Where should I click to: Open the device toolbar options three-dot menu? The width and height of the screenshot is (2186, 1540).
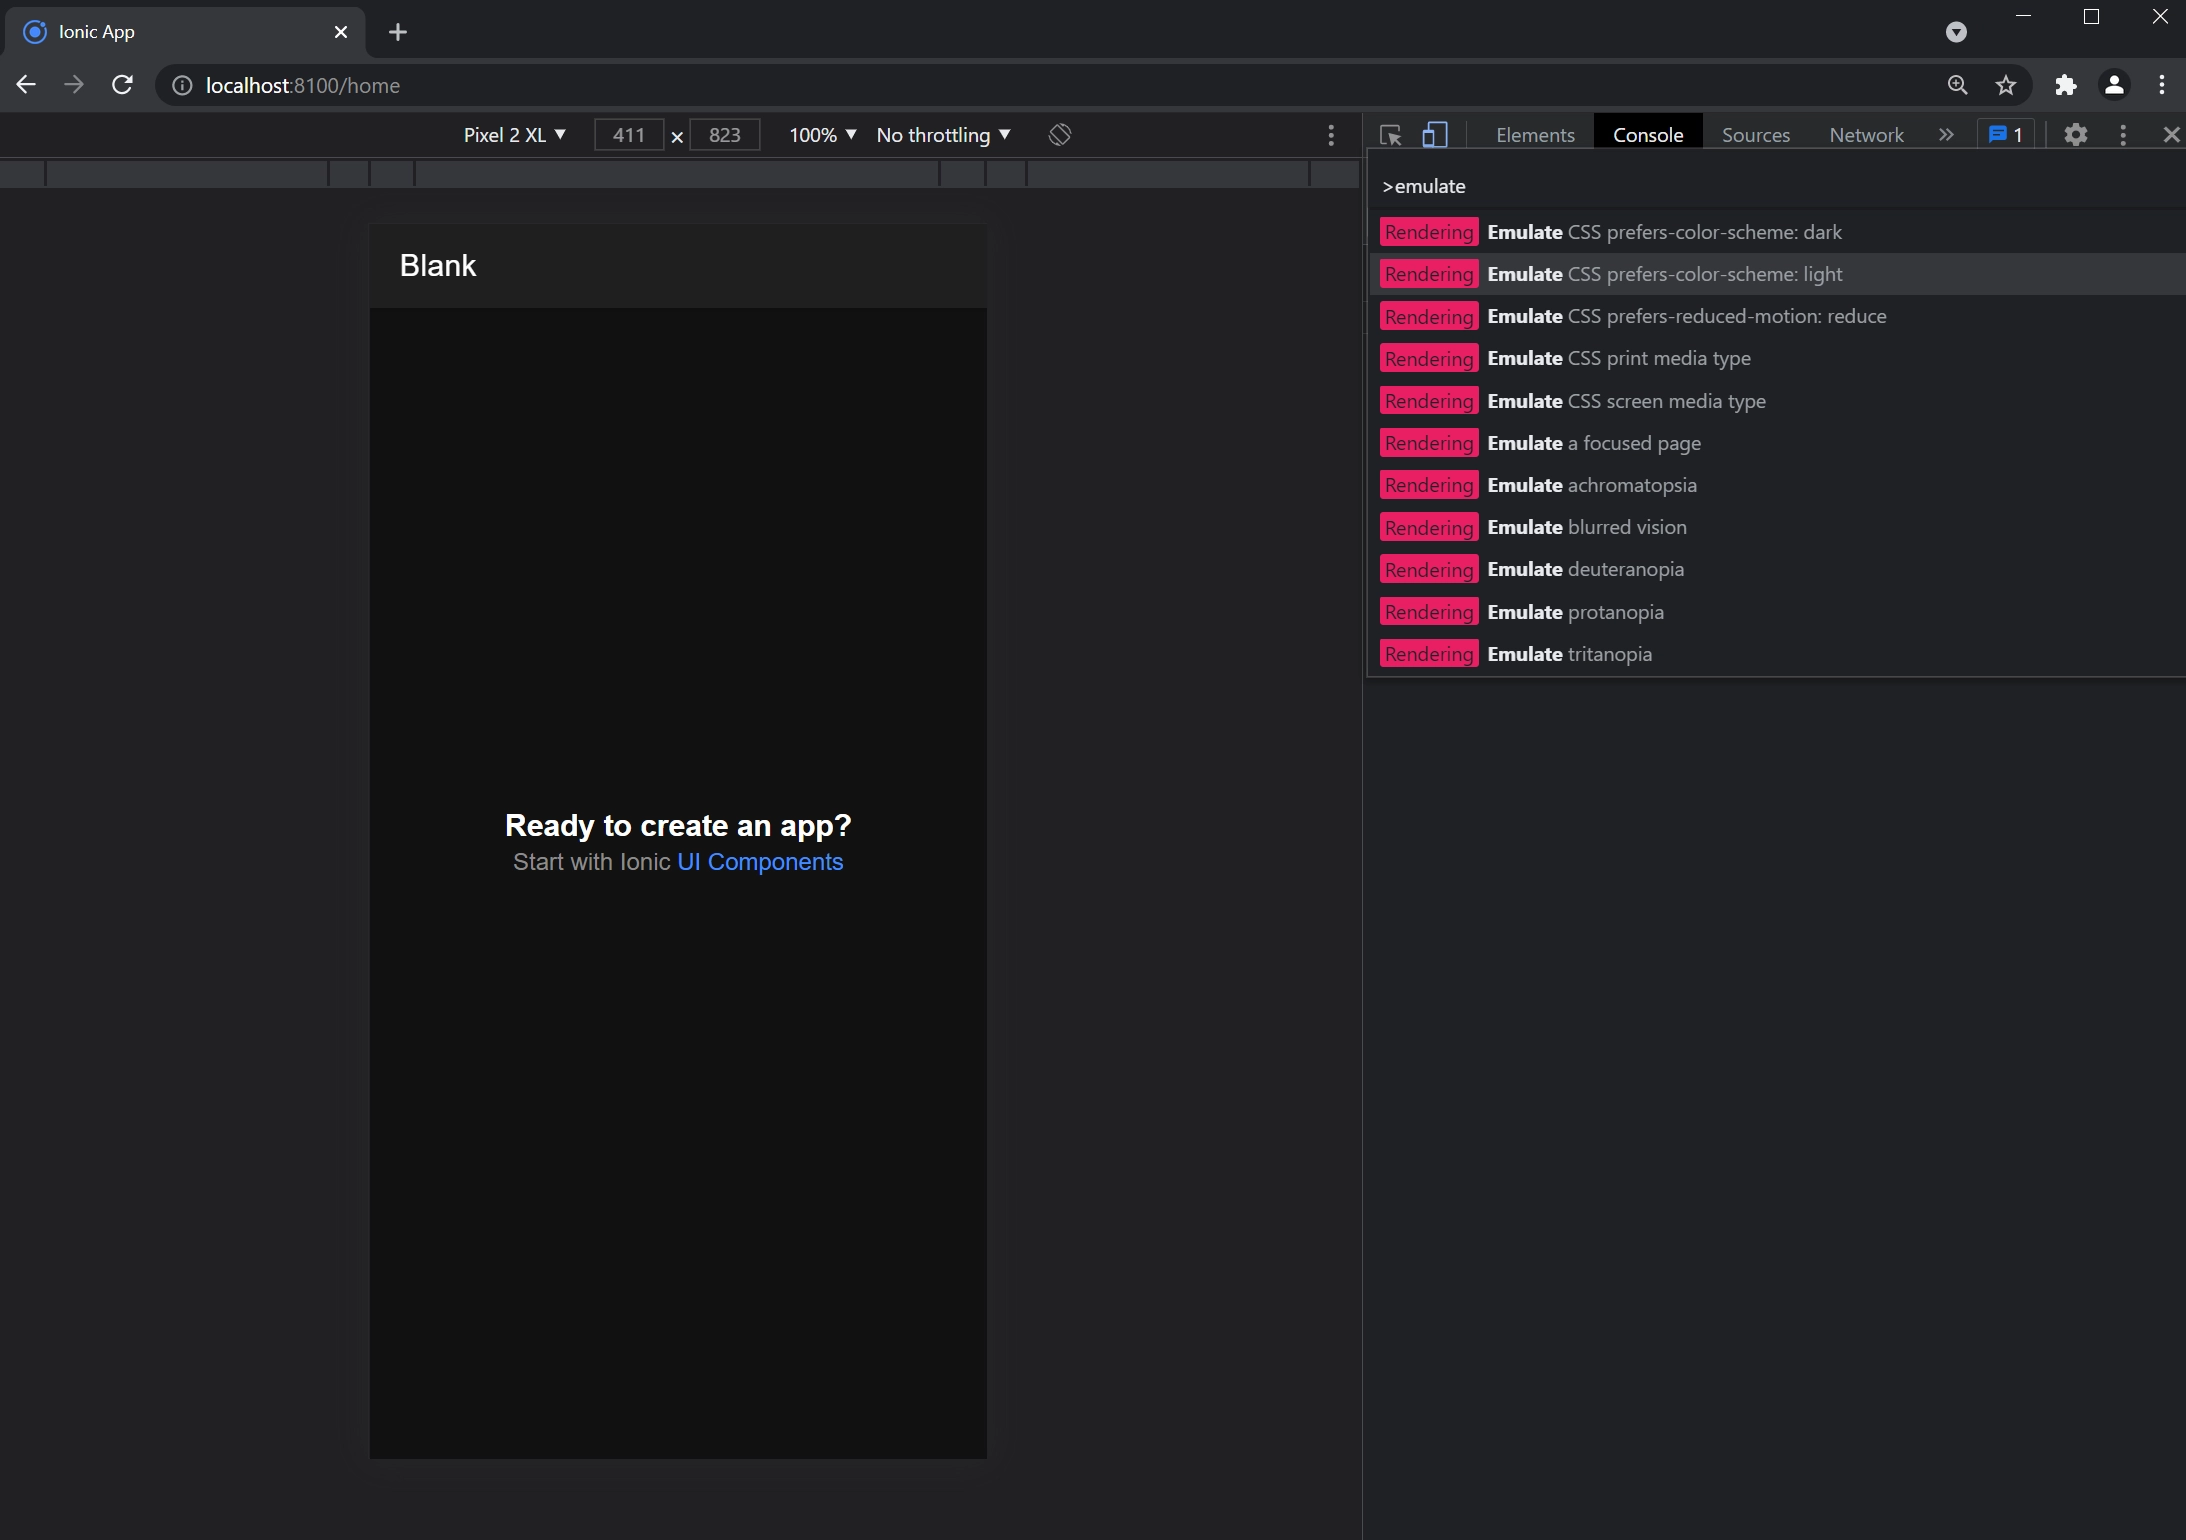coord(1331,134)
